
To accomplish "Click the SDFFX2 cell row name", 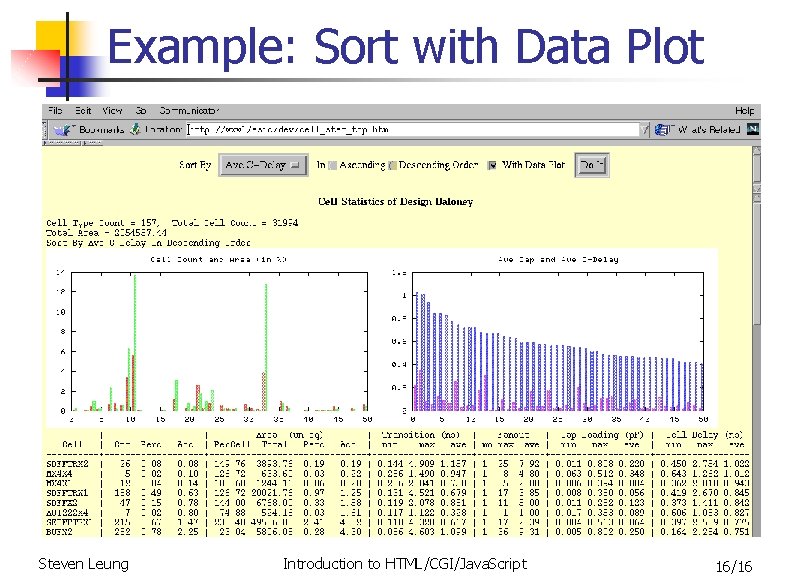I will tap(62, 503).
